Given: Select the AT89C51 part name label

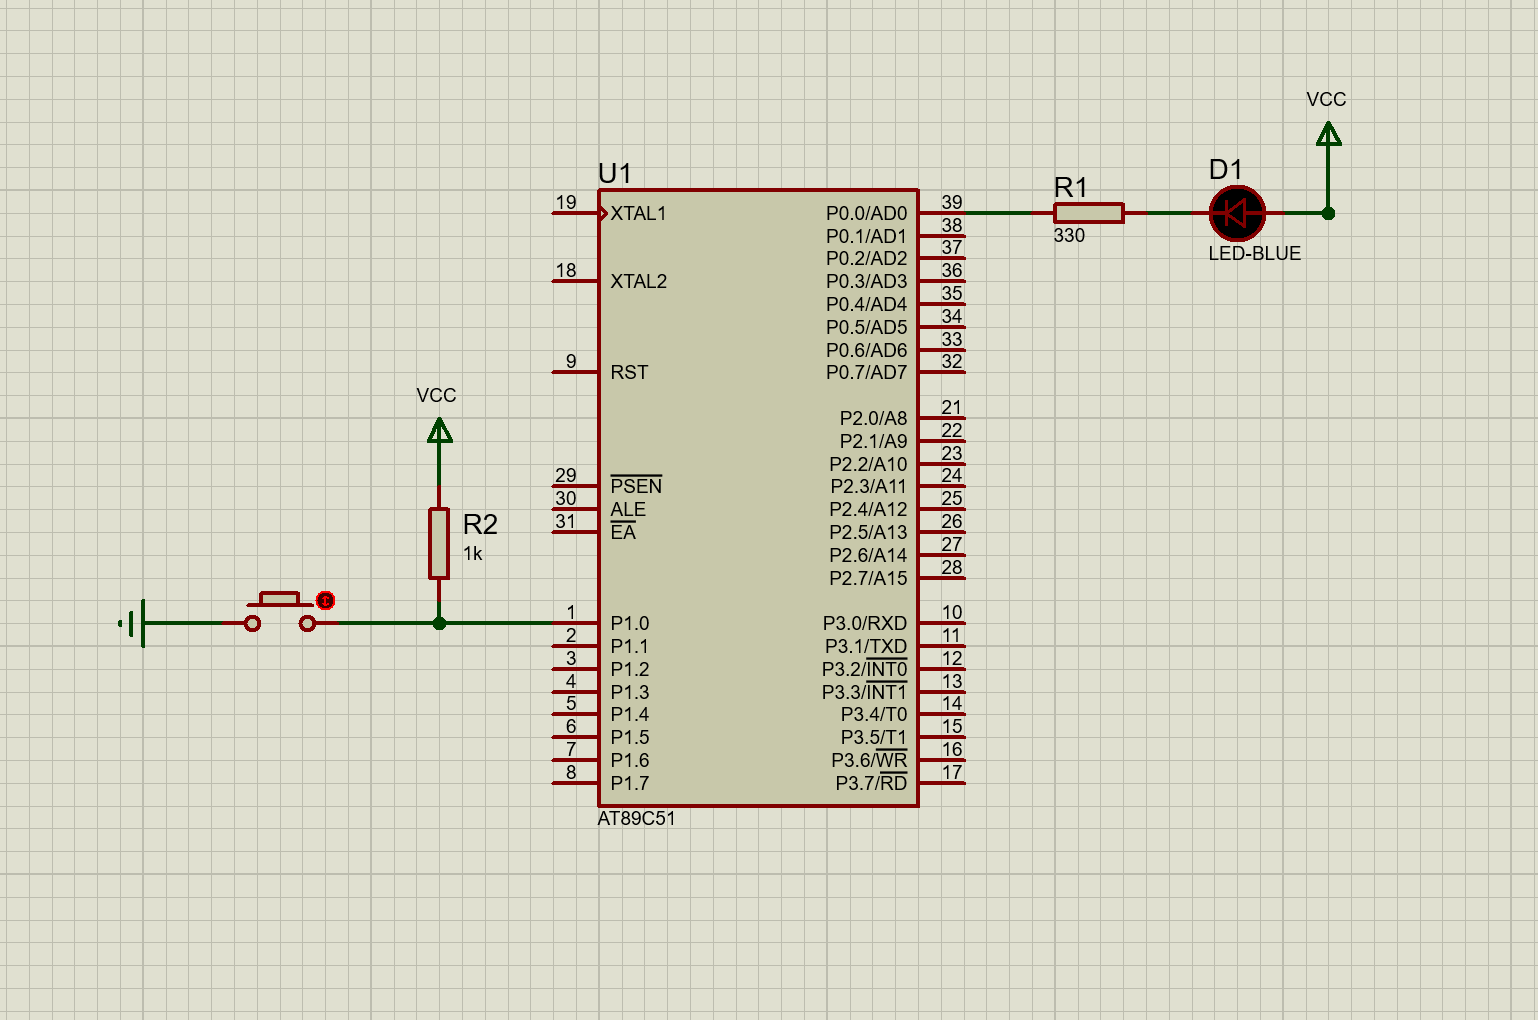Looking at the screenshot, I should 636,819.
